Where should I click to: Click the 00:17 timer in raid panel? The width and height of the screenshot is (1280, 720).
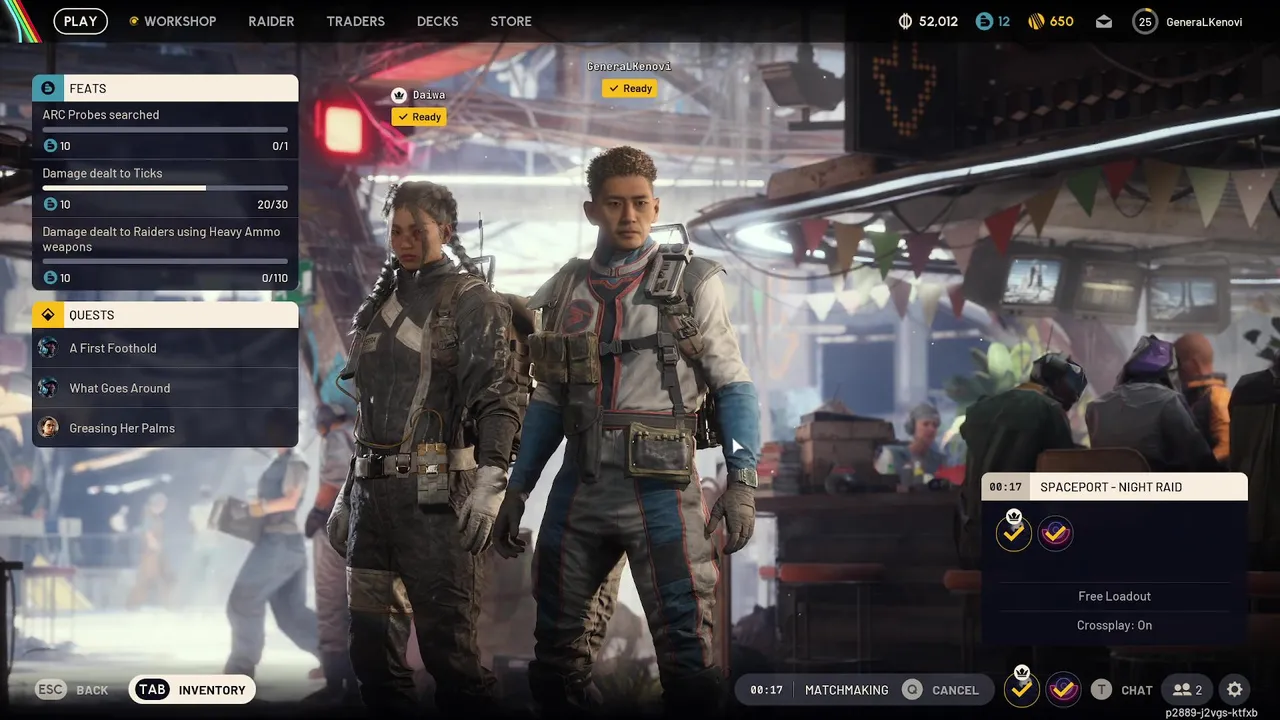tap(1005, 487)
